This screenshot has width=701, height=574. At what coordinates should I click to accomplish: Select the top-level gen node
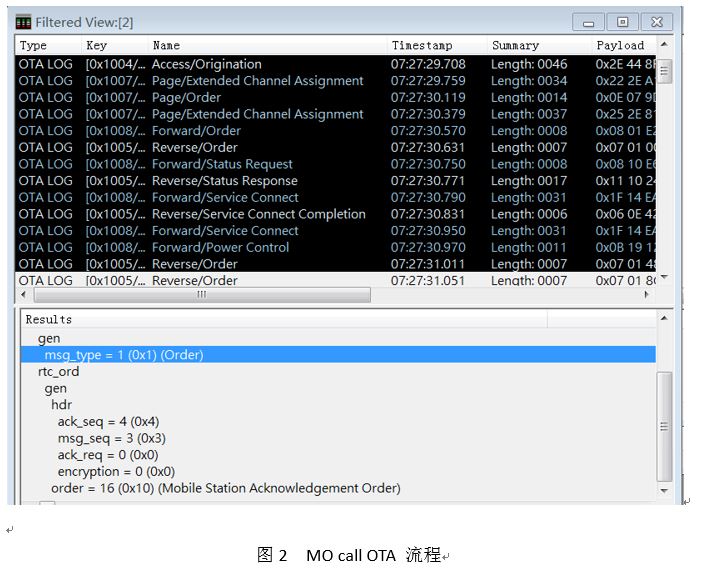[49, 338]
